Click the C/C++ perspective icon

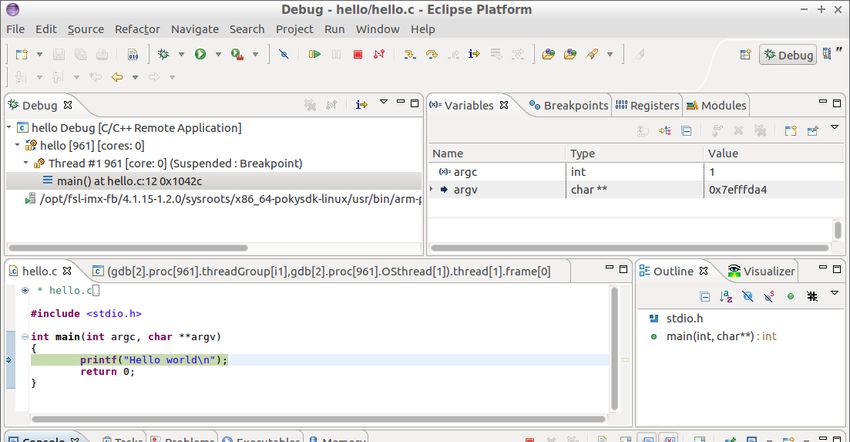[827, 54]
